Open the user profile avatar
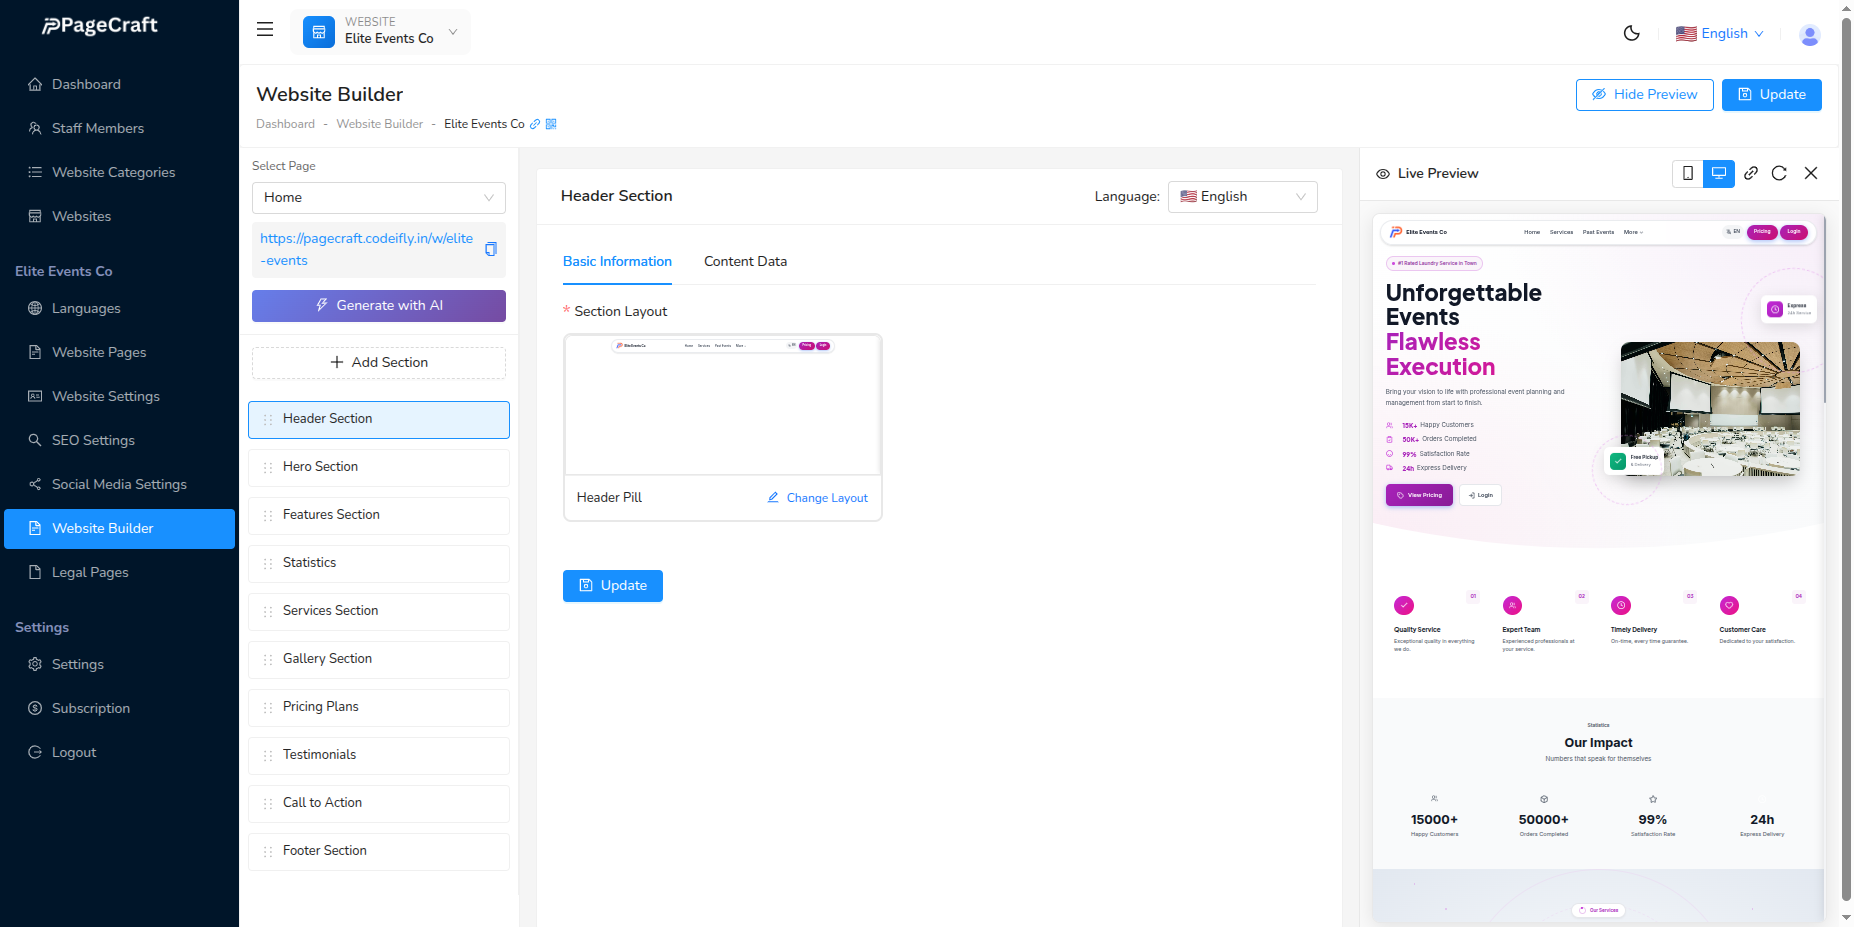This screenshot has width=1854, height=927. click(x=1810, y=34)
